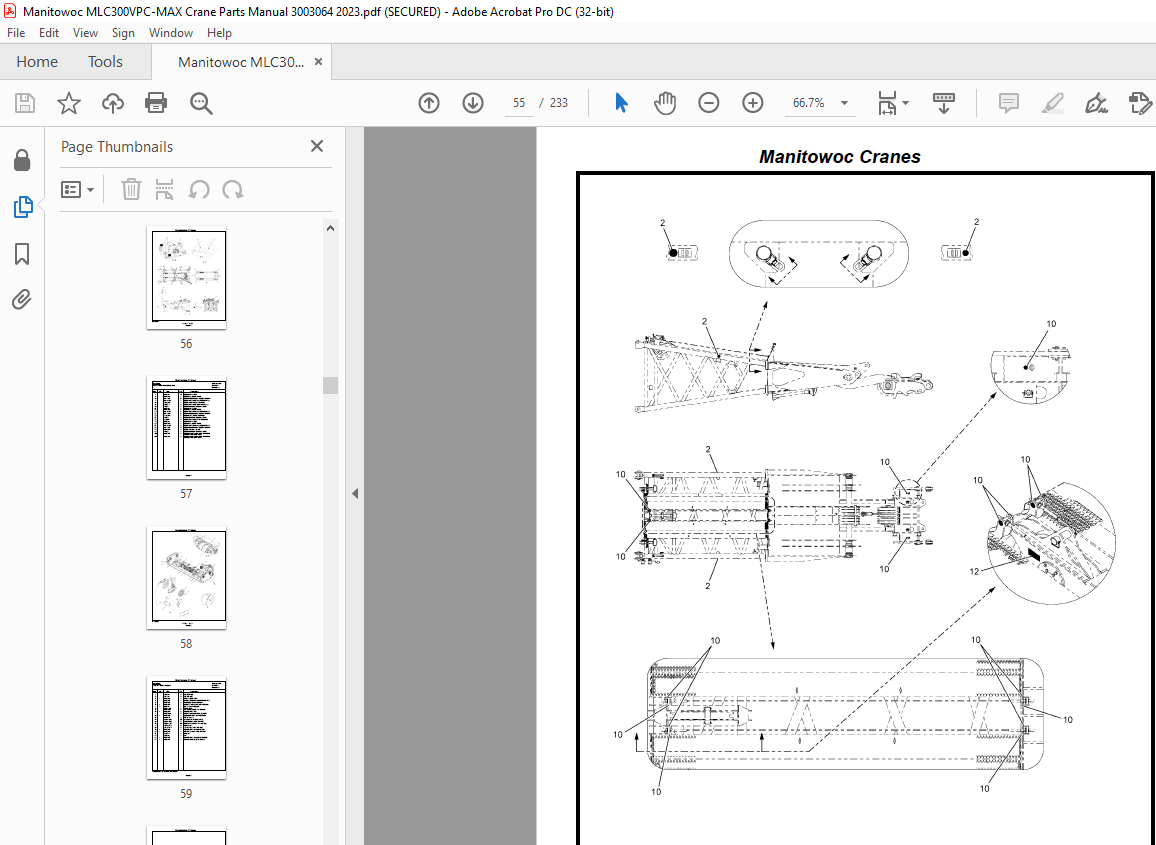This screenshot has height=845, width=1156.
Task: Open the File menu
Action: (16, 32)
